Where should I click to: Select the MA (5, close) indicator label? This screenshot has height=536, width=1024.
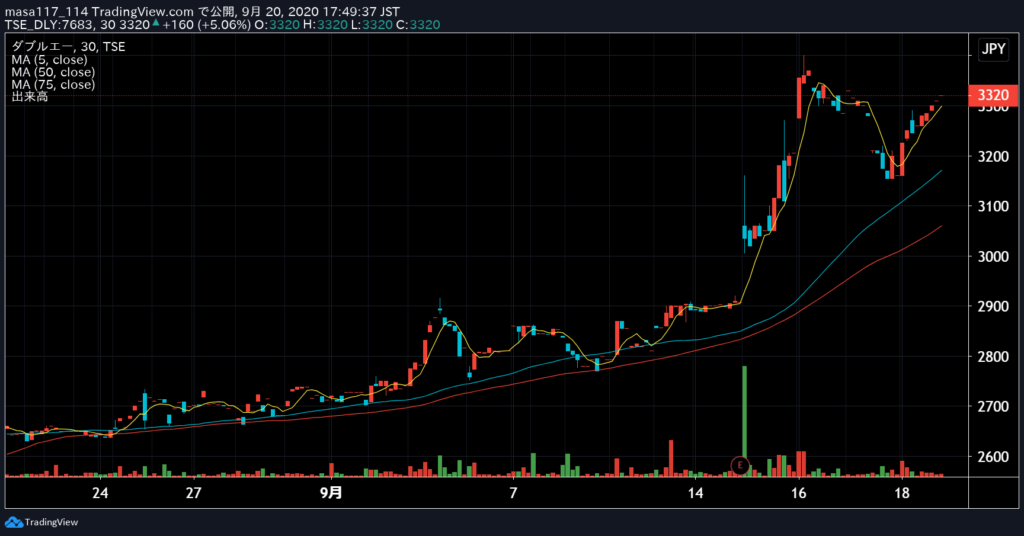(x=50, y=59)
